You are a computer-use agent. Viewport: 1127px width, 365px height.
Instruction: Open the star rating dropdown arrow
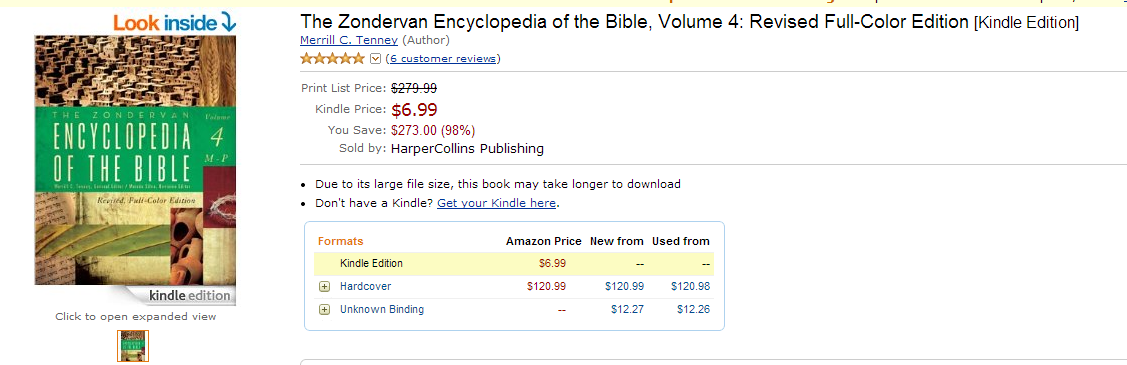pos(374,59)
